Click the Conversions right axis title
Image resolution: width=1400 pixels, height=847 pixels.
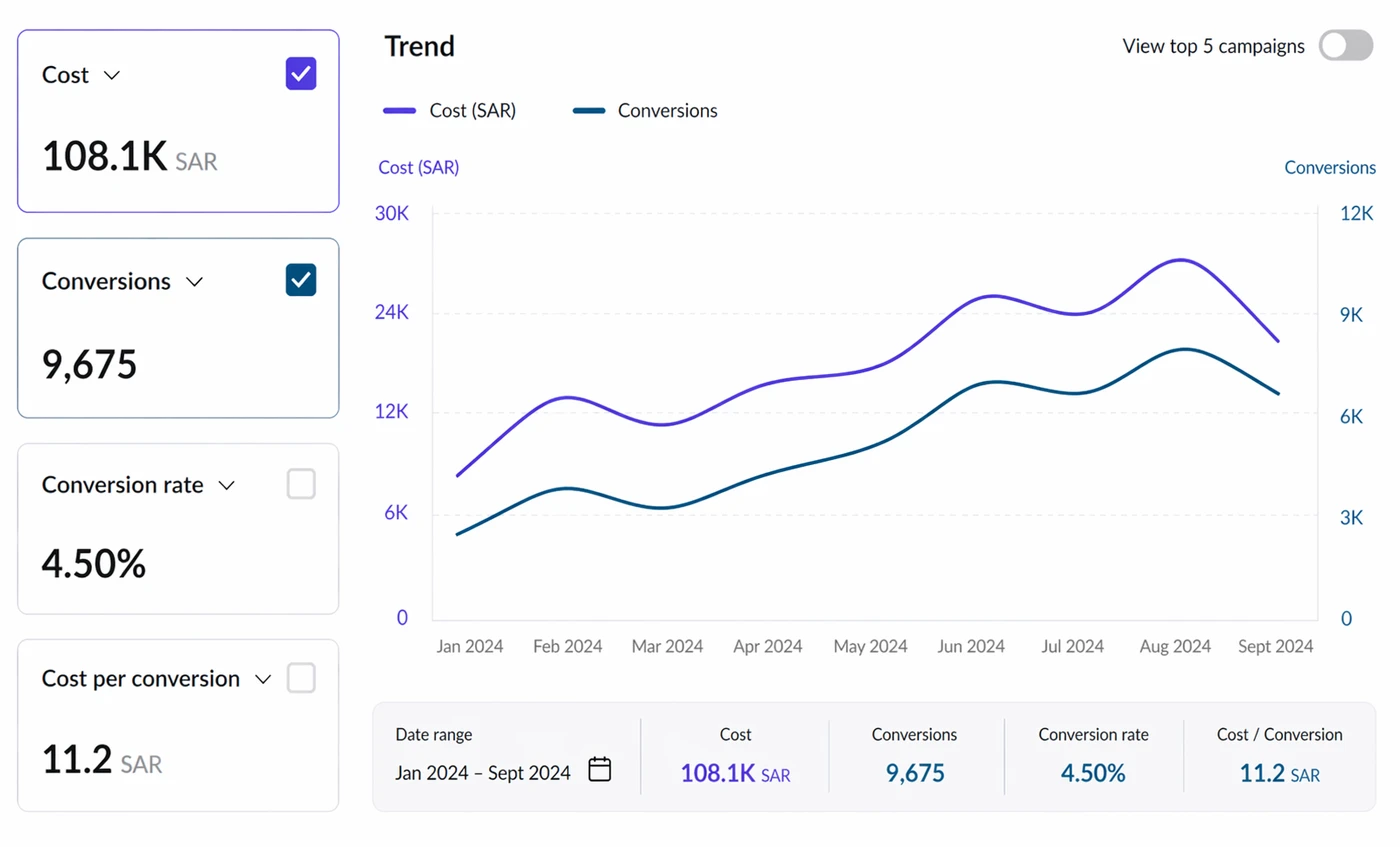click(1330, 168)
